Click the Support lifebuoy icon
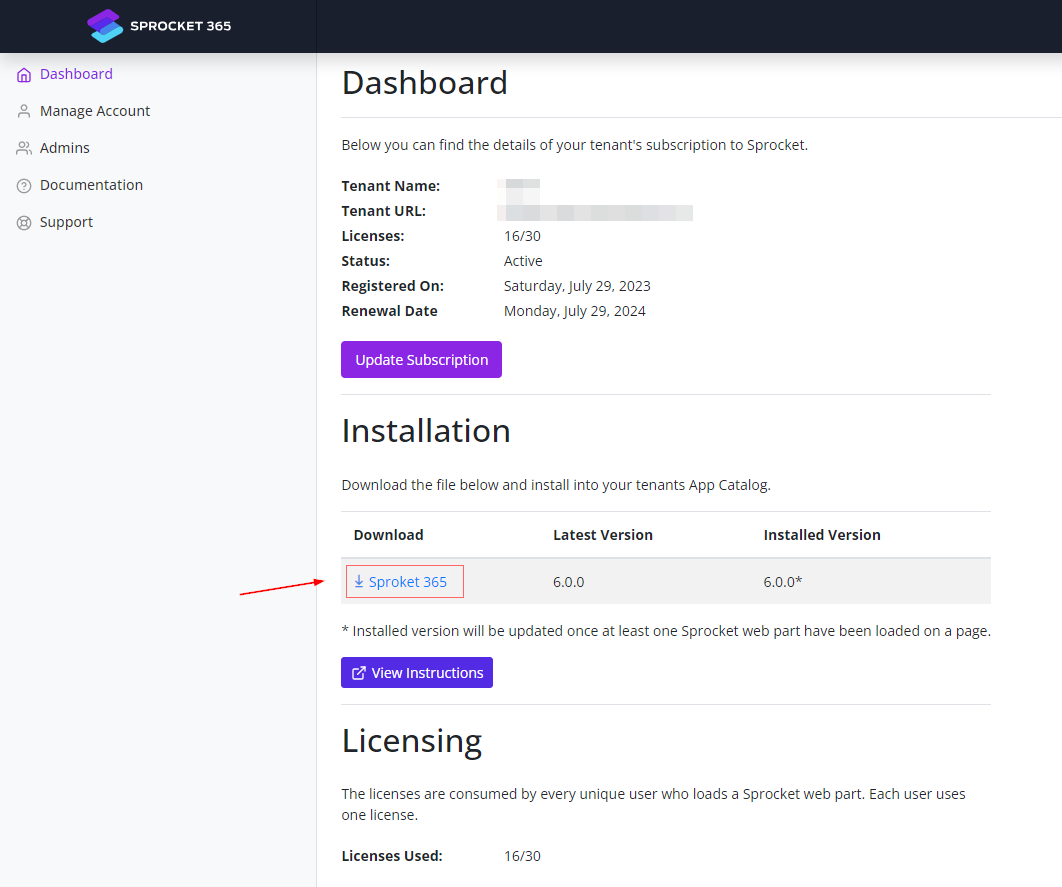1062x887 pixels. click(24, 223)
